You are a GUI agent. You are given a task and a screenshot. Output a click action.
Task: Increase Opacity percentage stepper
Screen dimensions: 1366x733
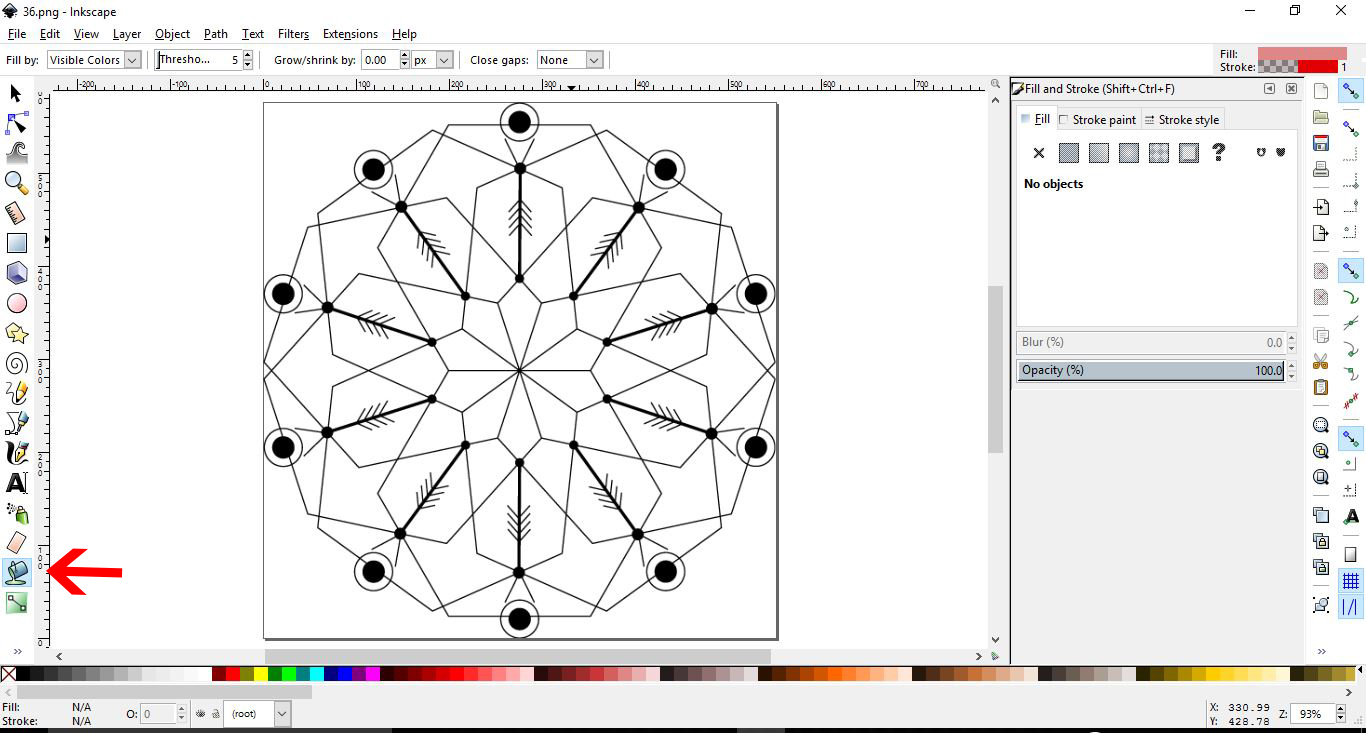[x=1291, y=366]
